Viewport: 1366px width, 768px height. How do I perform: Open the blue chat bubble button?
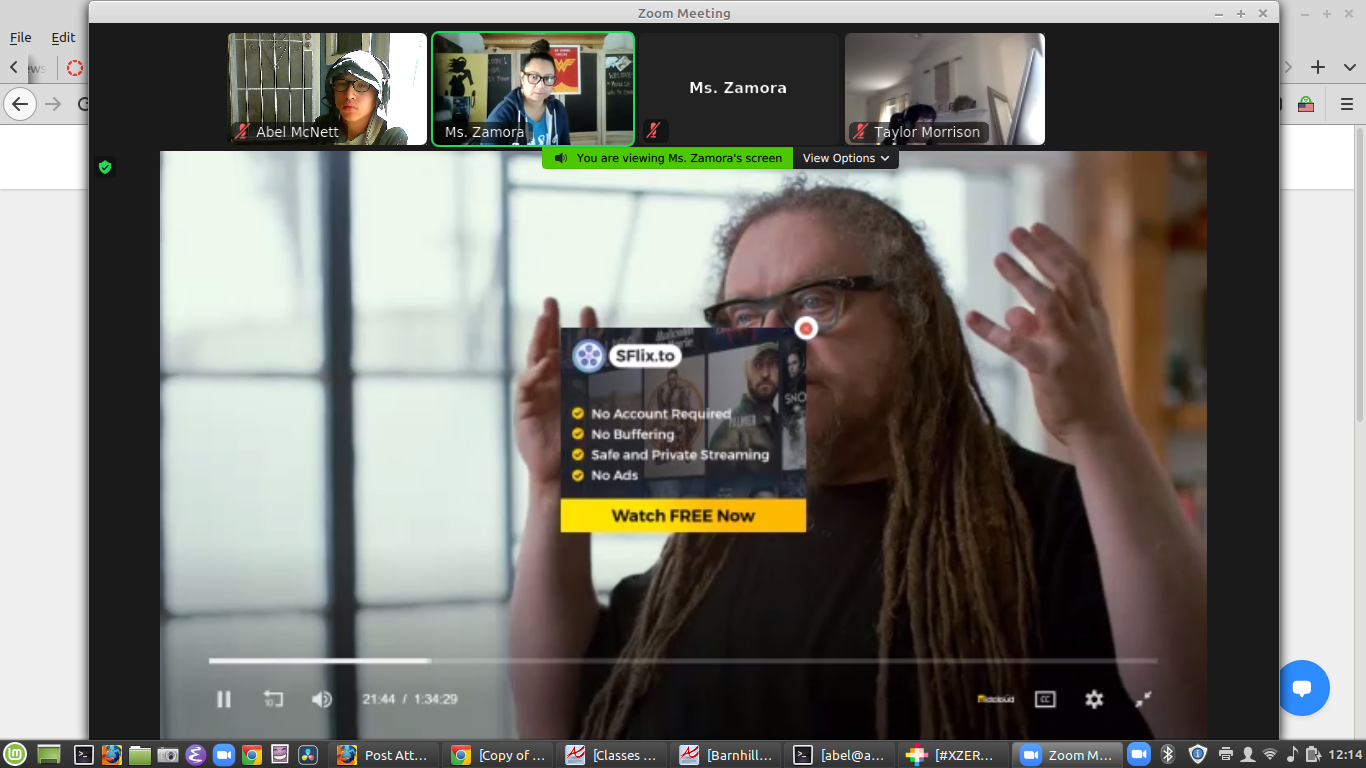[x=1302, y=688]
